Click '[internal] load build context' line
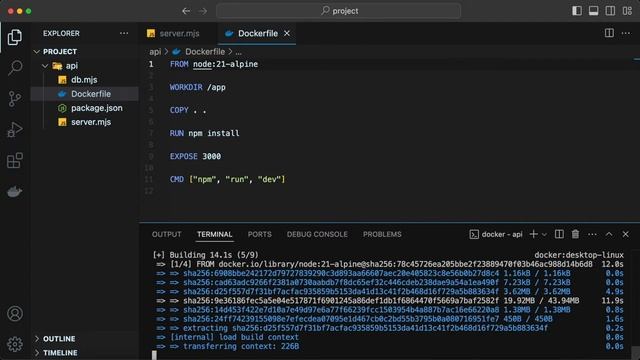This screenshot has height=360, width=640. pyautogui.click(x=234, y=337)
